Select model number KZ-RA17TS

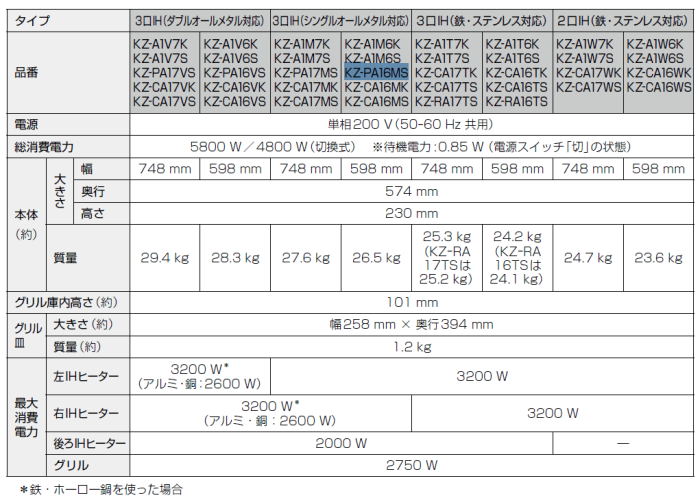(446, 101)
